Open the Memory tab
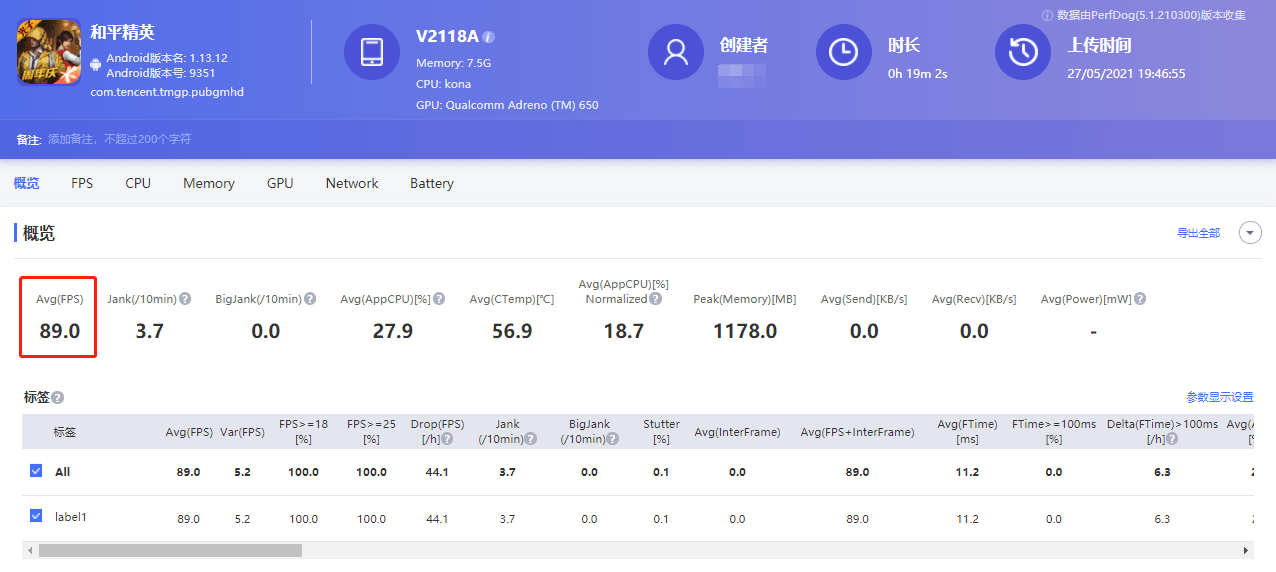 [209, 183]
